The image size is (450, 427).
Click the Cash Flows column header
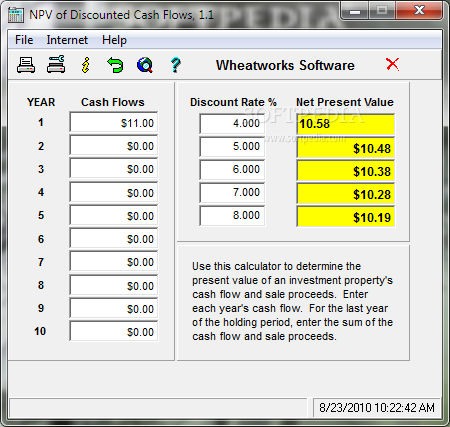[x=113, y=102]
